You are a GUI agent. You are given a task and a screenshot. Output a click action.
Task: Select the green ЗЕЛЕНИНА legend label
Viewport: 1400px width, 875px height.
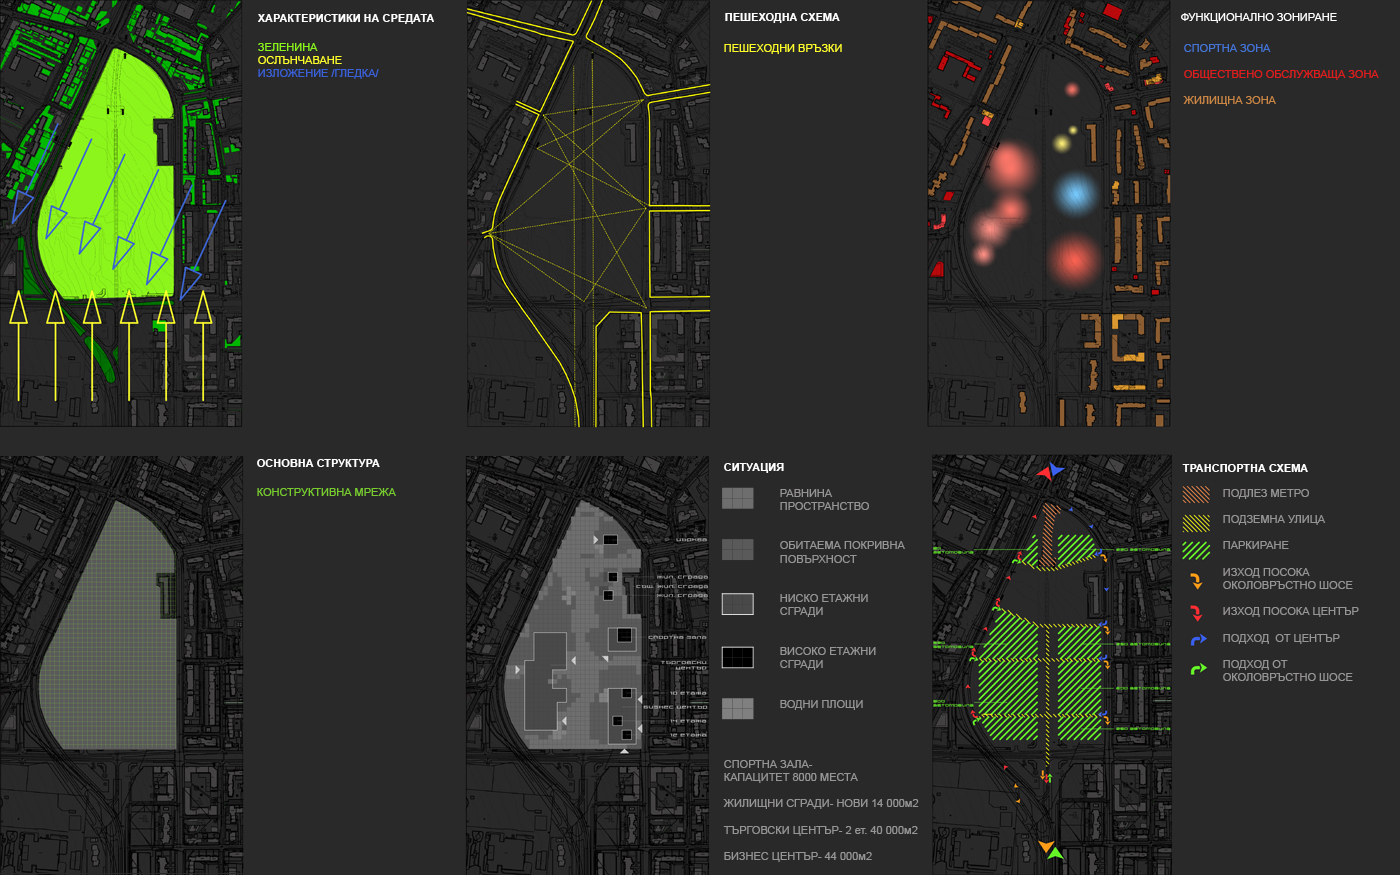click(x=287, y=47)
